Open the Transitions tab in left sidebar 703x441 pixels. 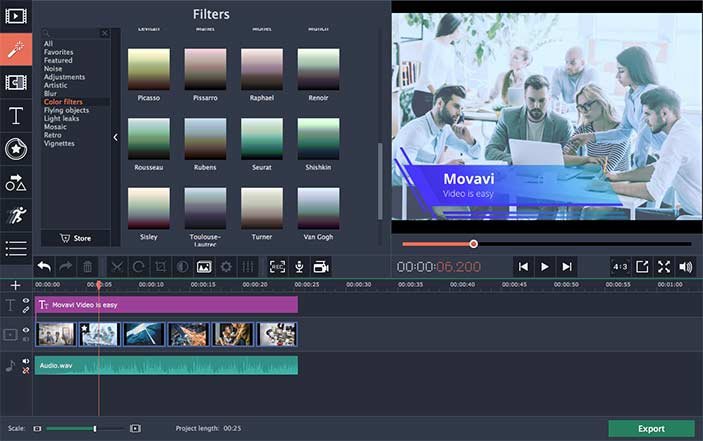click(16, 82)
